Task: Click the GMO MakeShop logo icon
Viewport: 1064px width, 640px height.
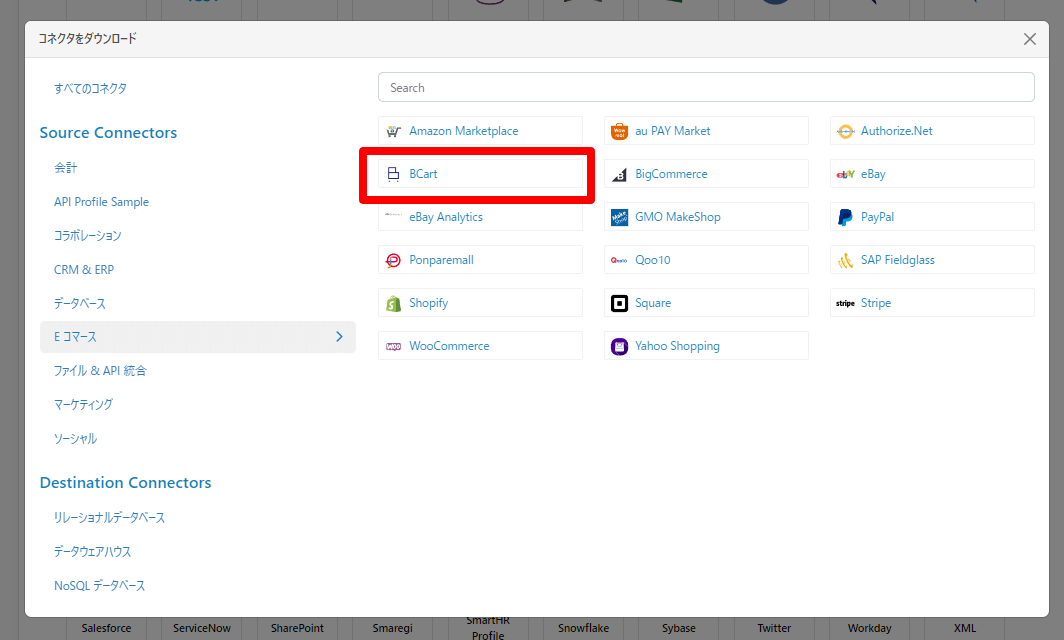Action: 619,217
